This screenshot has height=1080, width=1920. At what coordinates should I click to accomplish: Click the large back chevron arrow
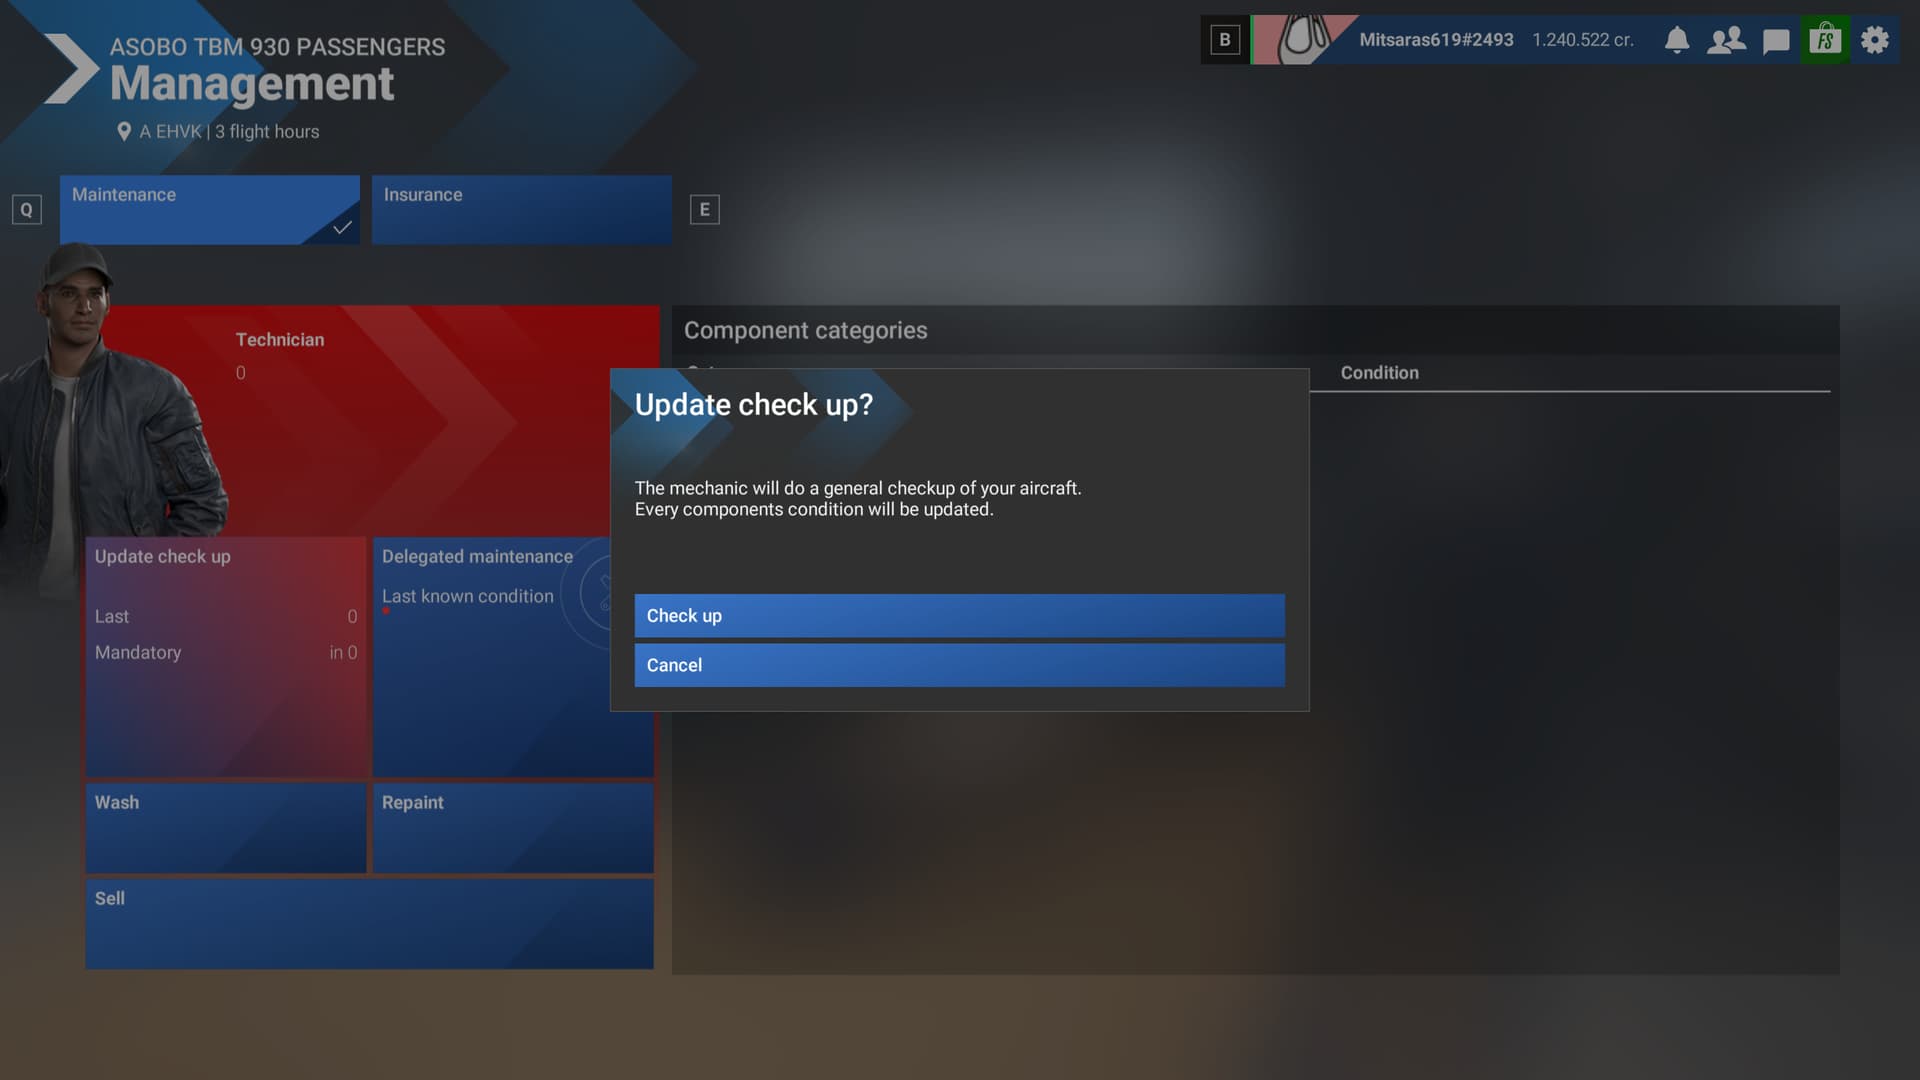70,68
